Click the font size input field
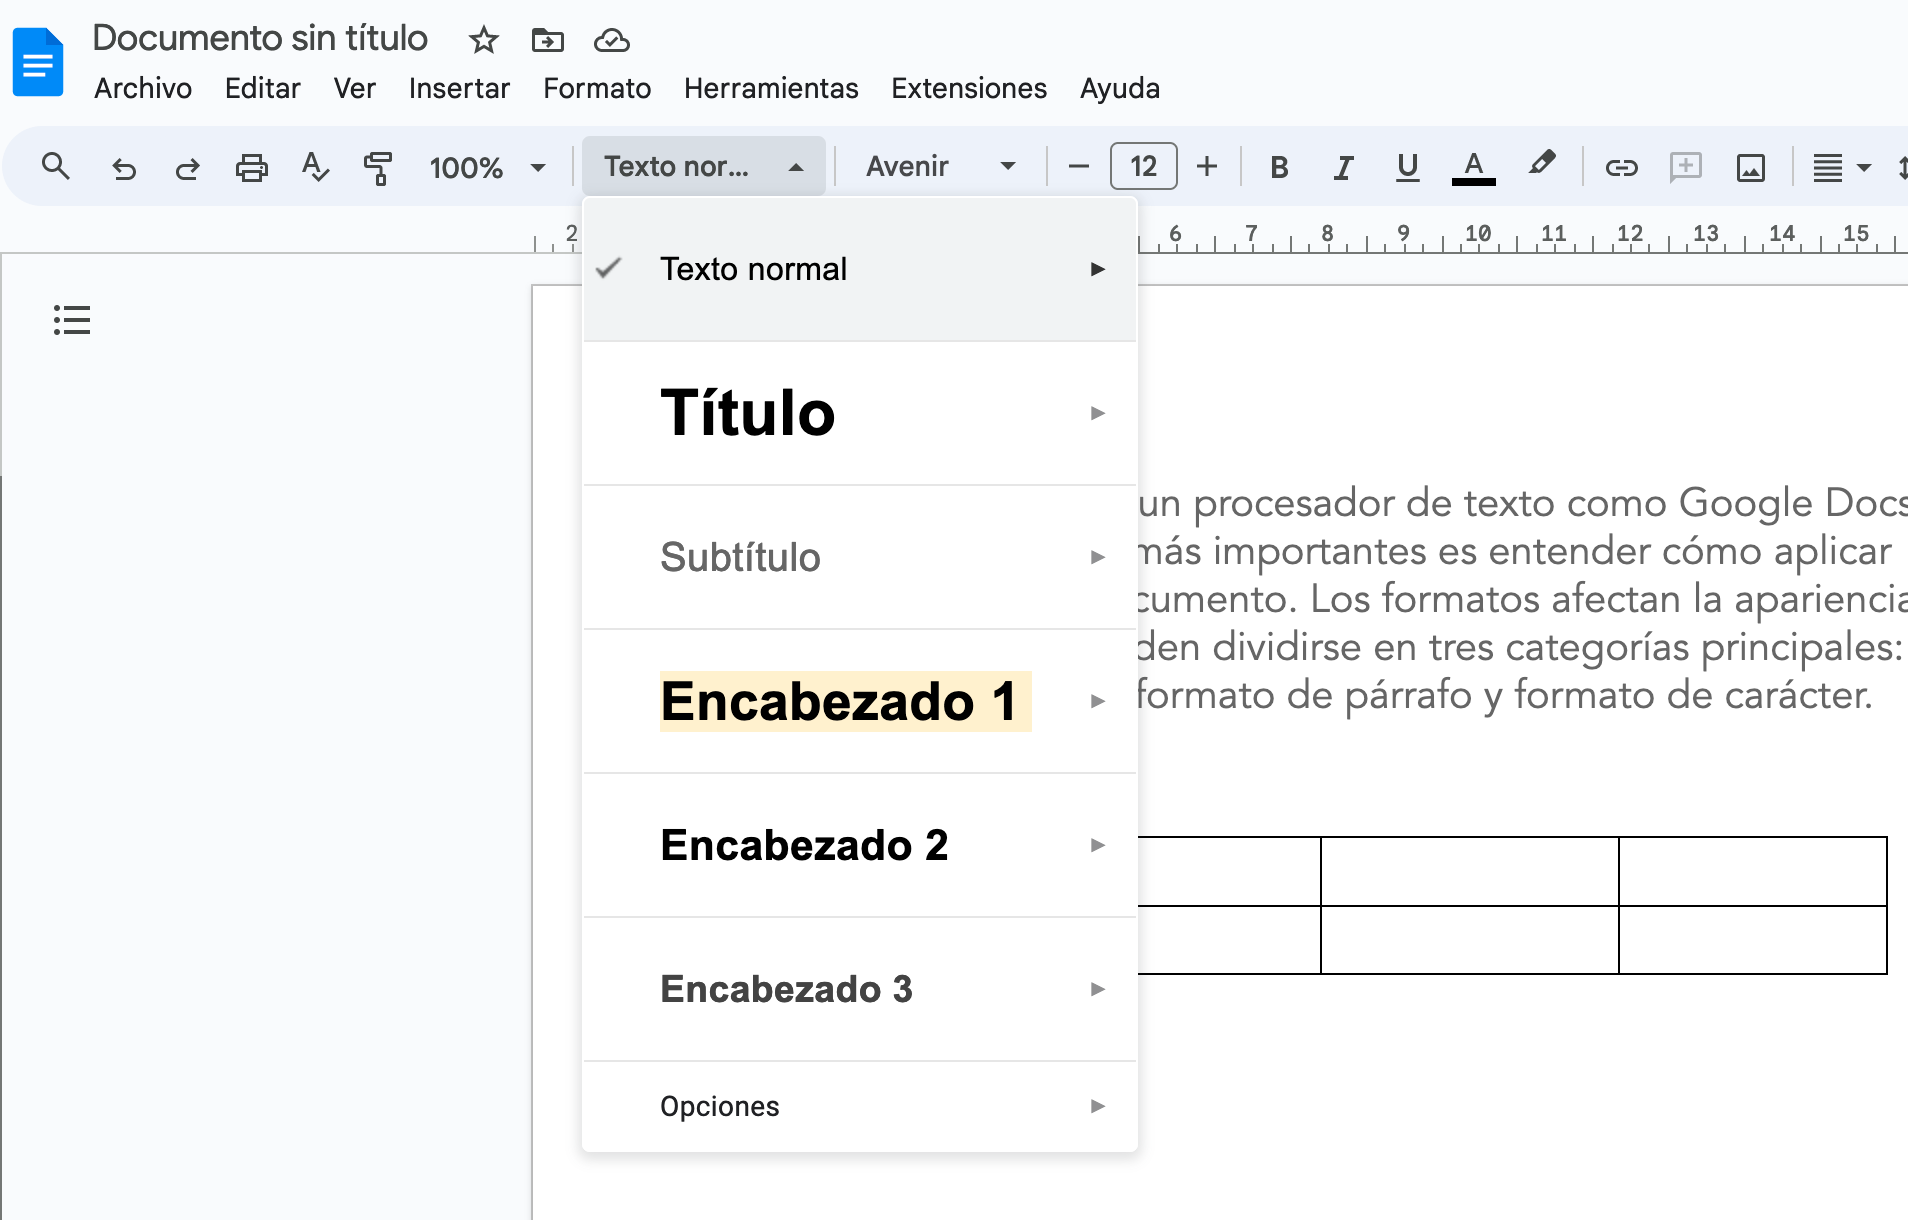 pyautogui.click(x=1142, y=166)
